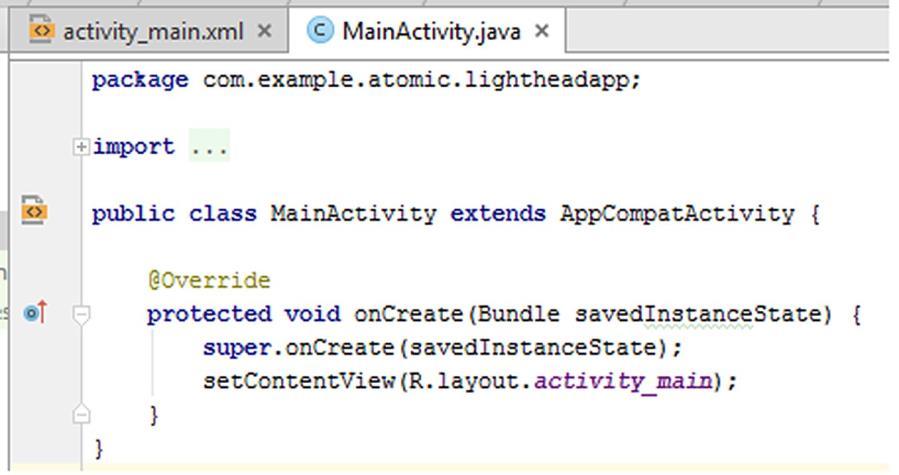Screen dimensions: 899x475
Task: Click the protected keyword
Action: (x=209, y=314)
